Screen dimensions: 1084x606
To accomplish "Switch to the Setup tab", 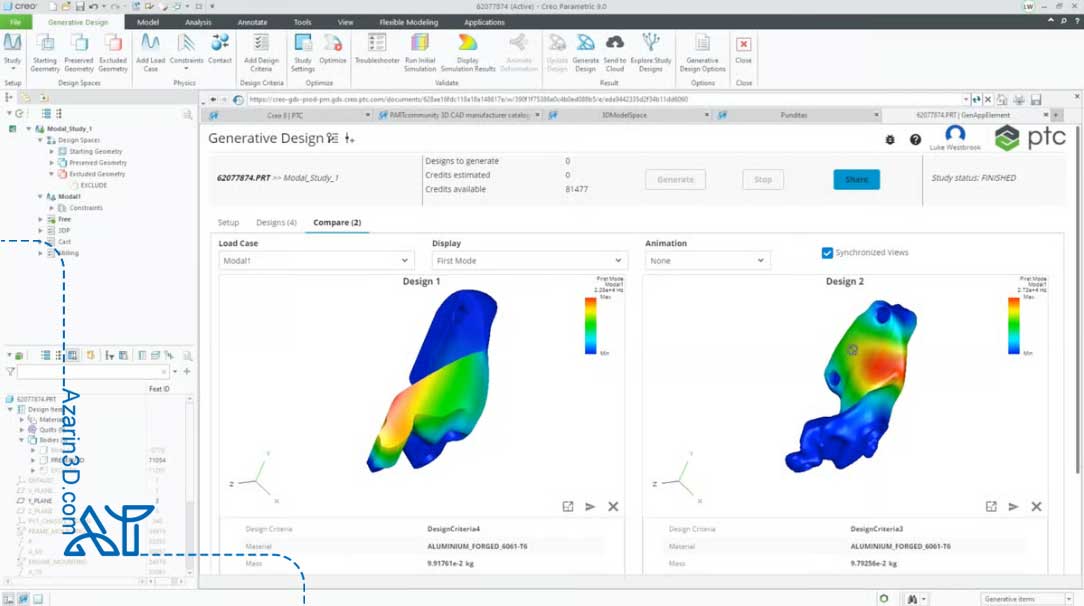I will click(x=228, y=222).
